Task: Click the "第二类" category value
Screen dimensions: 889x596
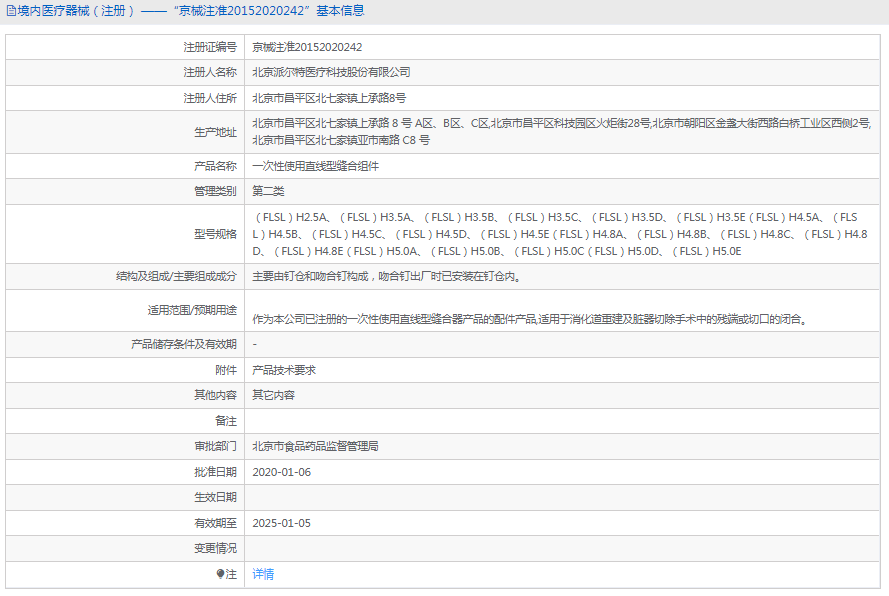Action: pos(268,191)
